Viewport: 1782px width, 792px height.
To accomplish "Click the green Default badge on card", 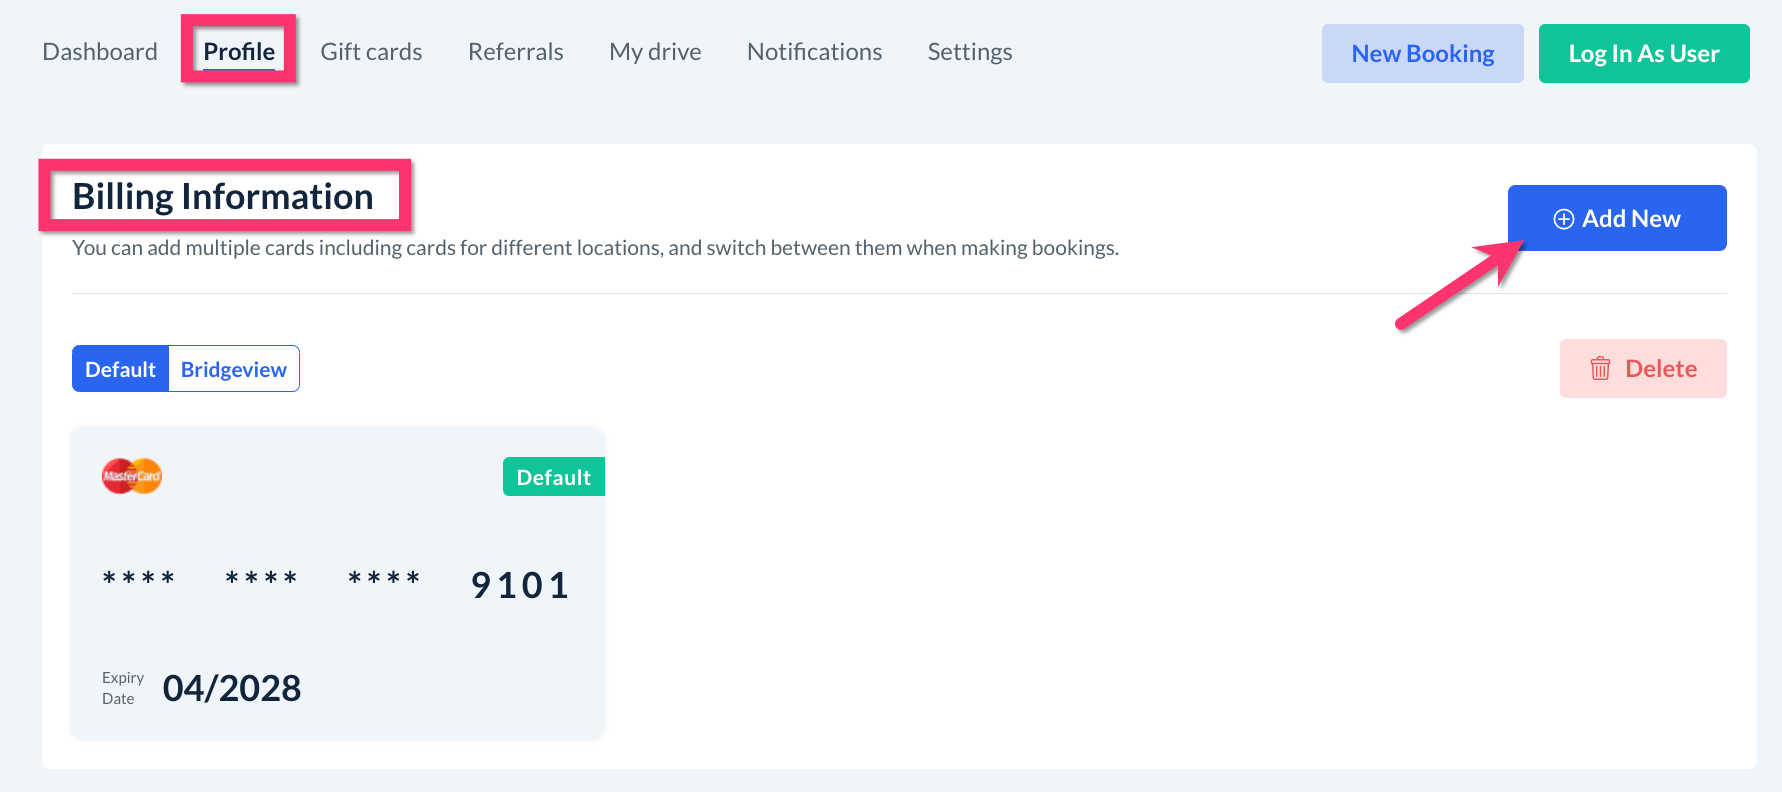I will (553, 477).
